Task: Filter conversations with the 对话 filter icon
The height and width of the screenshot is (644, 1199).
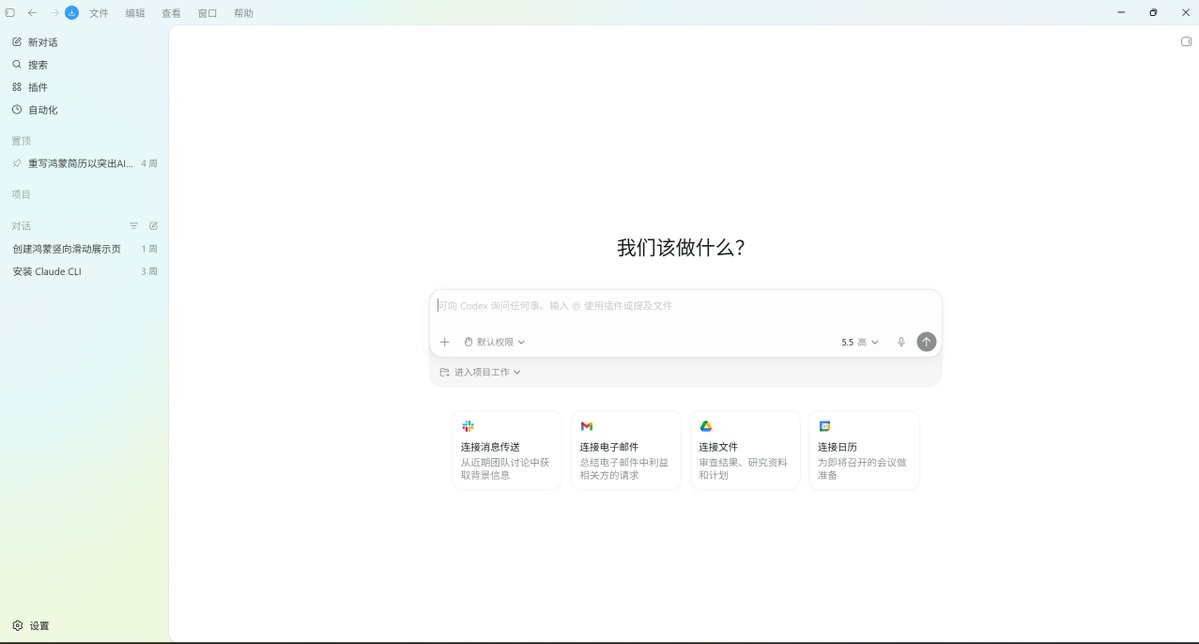Action: [x=134, y=226]
